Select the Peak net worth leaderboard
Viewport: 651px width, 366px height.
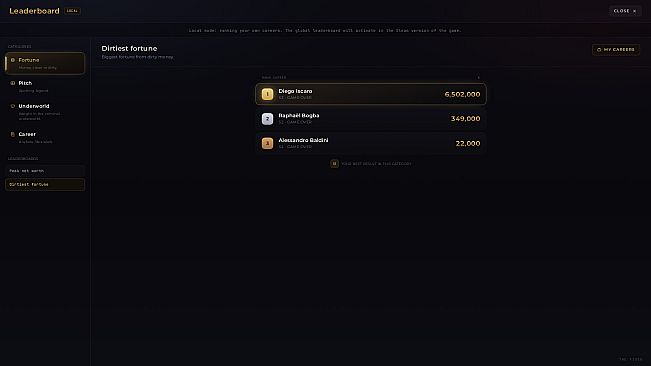click(x=45, y=171)
